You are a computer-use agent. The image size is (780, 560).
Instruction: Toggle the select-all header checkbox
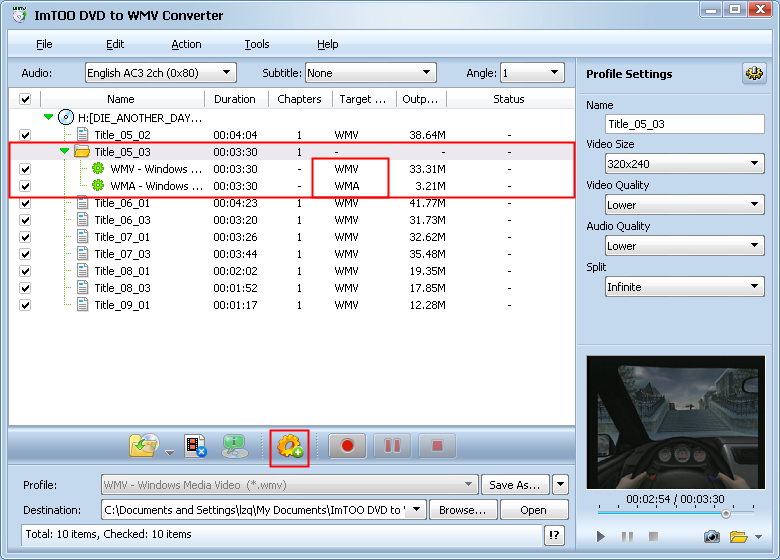coord(25,99)
